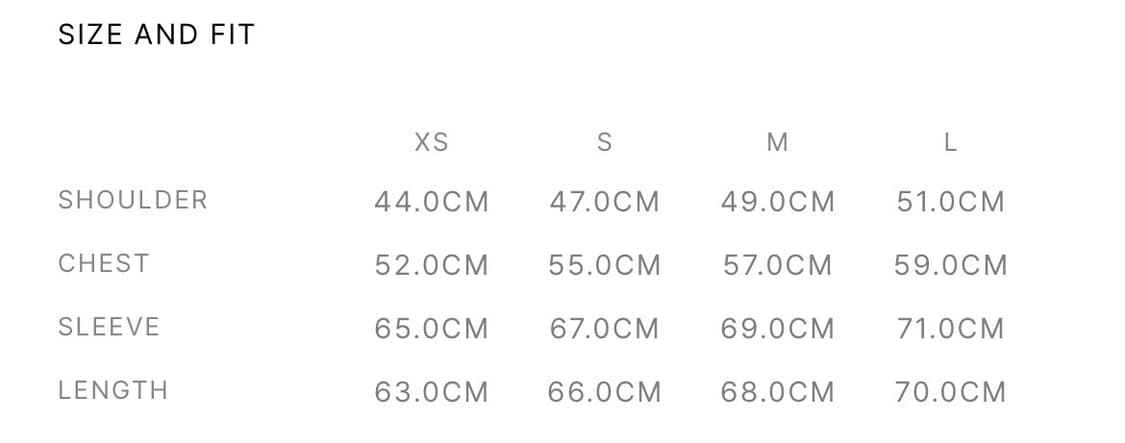1125x443 pixels.
Task: Click the SHOULDER row label
Action: coord(133,200)
